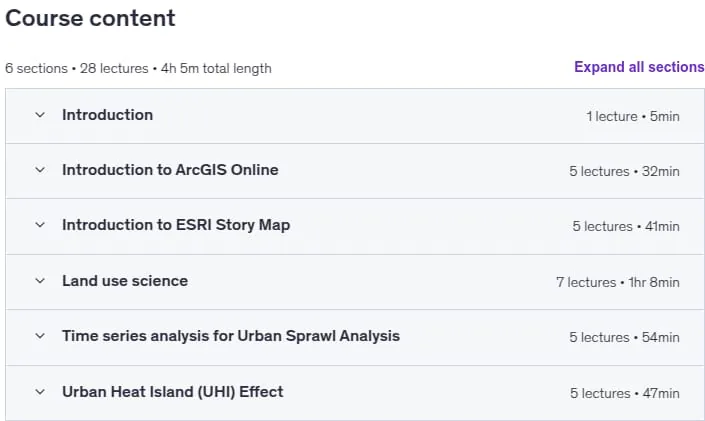The width and height of the screenshot is (705, 421).
Task: Click the 1 lecture • 5min label
Action: click(633, 116)
